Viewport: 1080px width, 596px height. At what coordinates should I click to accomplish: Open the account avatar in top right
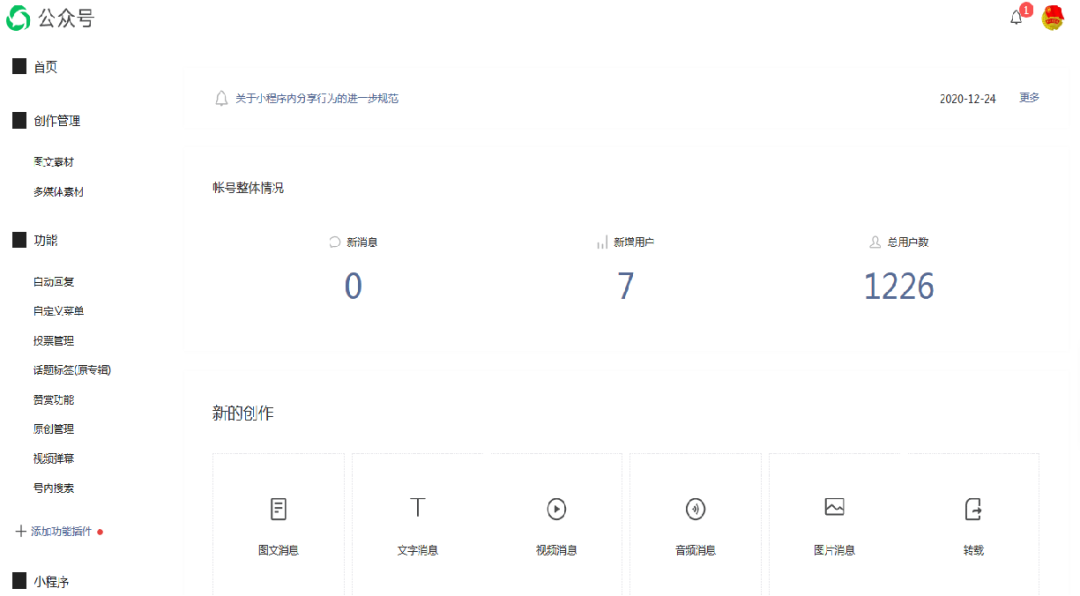1052,17
